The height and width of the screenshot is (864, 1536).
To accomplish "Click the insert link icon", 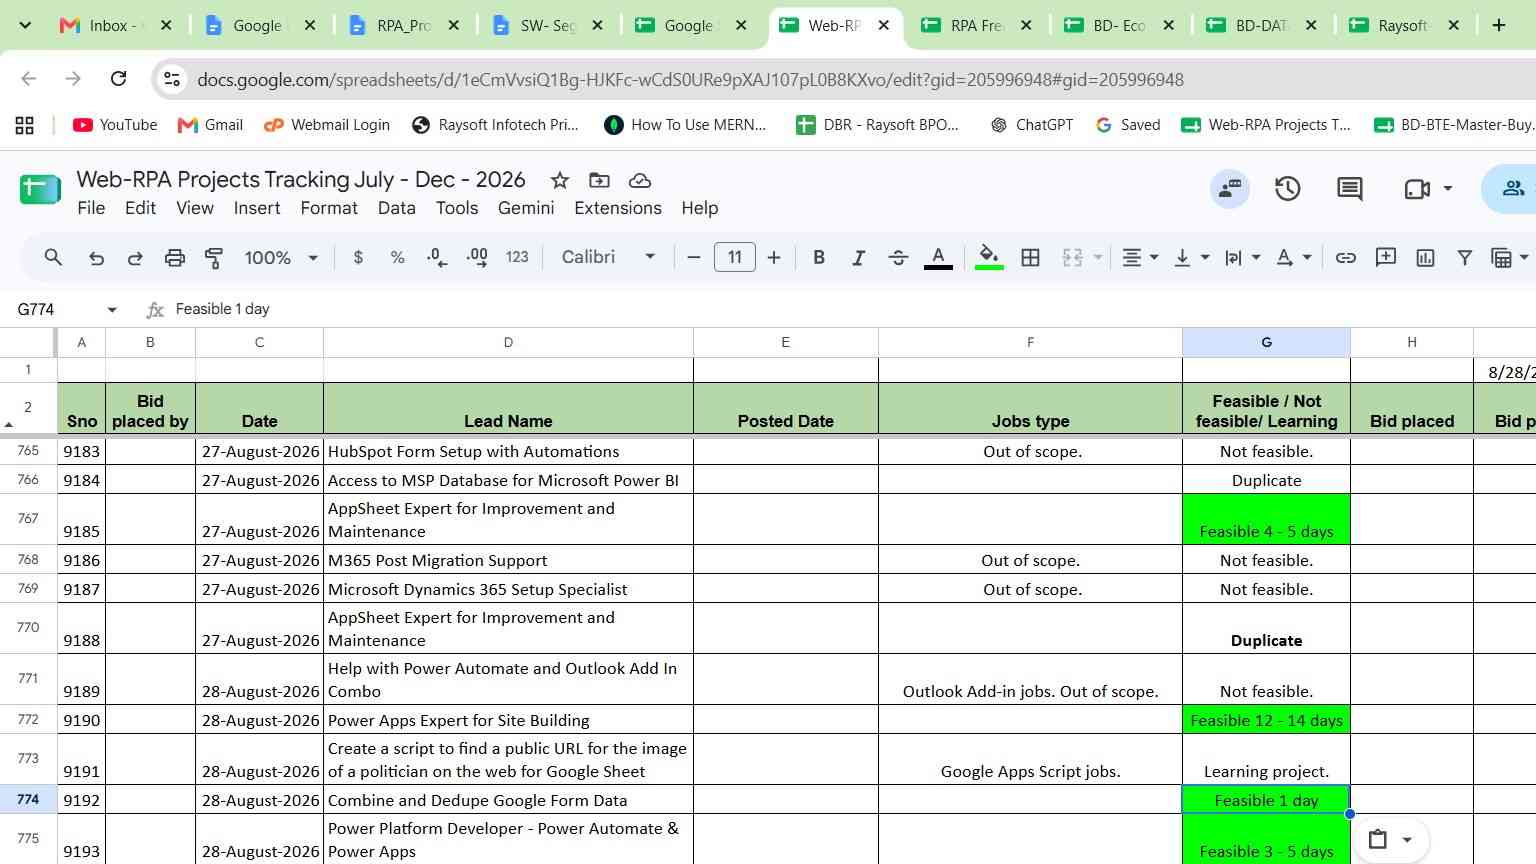I will pyautogui.click(x=1346, y=257).
